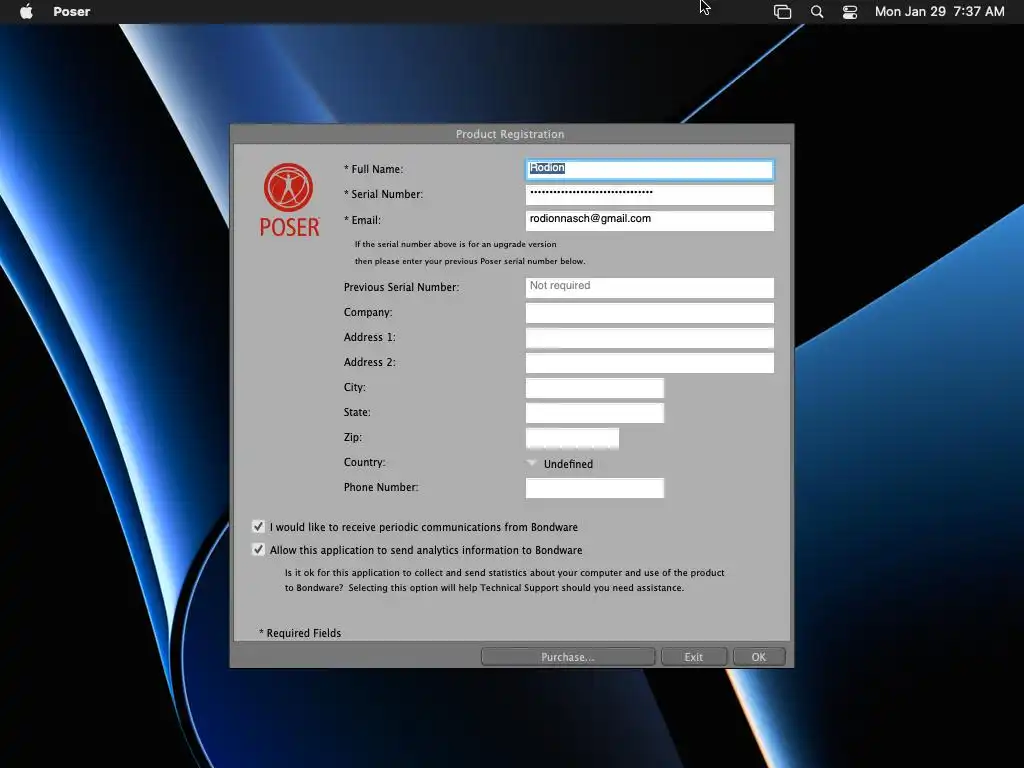Viewport: 1024px width, 768px height.
Task: Click the "Zip:" label
Action: pyautogui.click(x=353, y=438)
